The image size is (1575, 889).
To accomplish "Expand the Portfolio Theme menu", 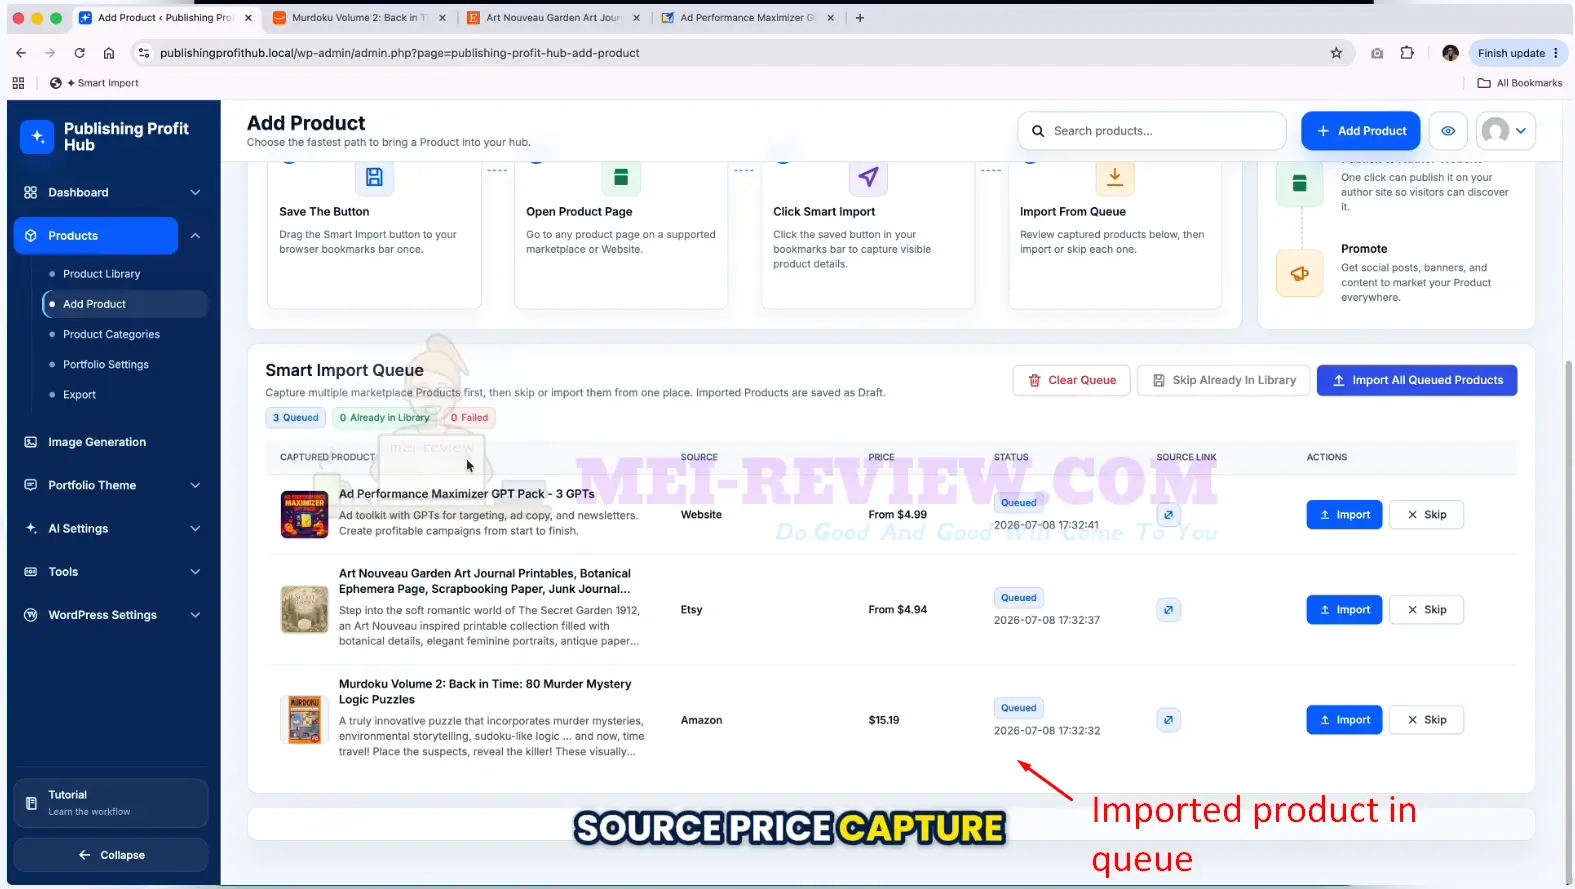I will (111, 485).
